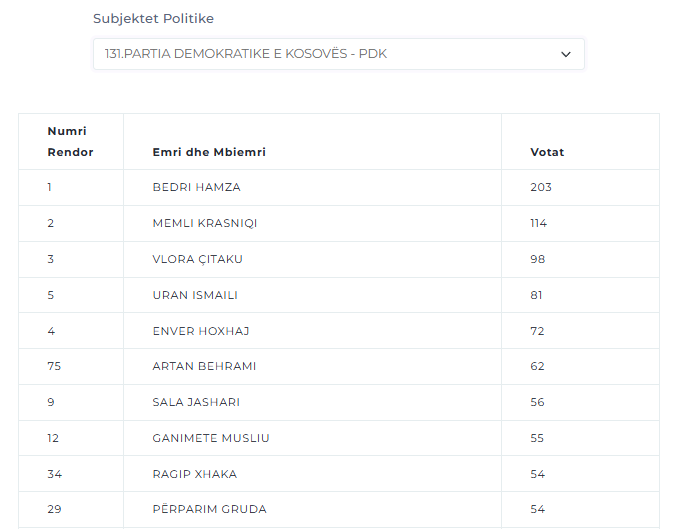The image size is (679, 529).
Task: Click the 203 votes cell
Action: [x=541, y=187]
